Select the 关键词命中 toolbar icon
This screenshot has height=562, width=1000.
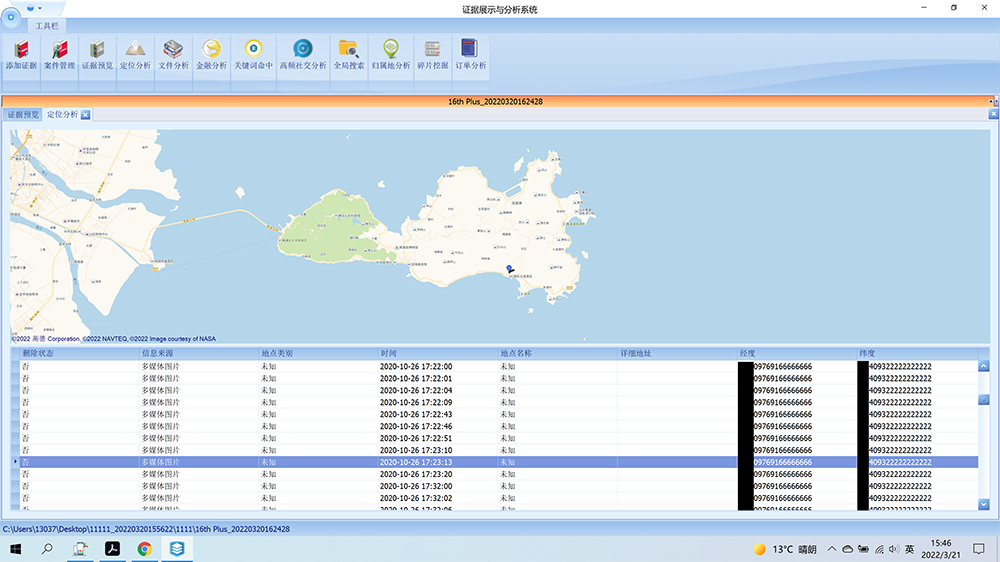[253, 55]
